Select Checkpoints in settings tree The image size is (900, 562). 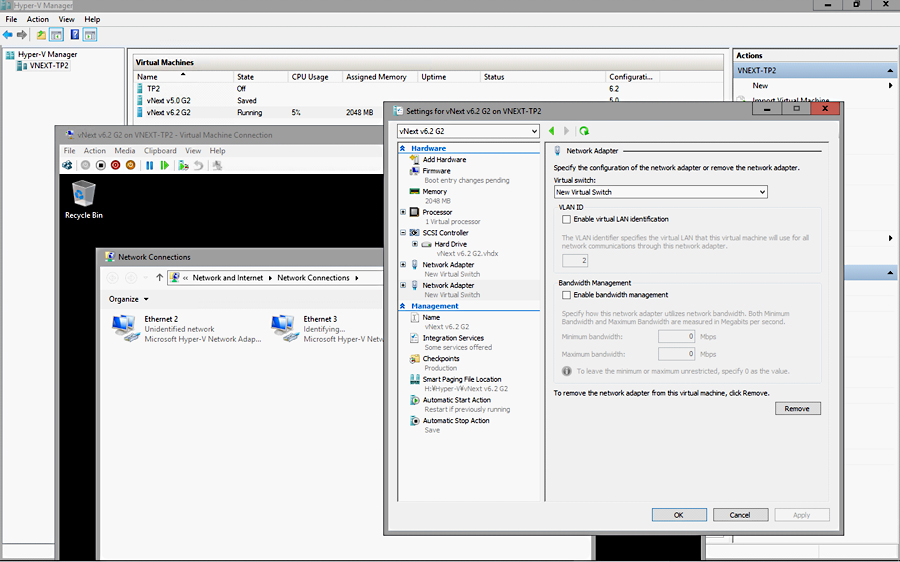pyautogui.click(x=441, y=359)
